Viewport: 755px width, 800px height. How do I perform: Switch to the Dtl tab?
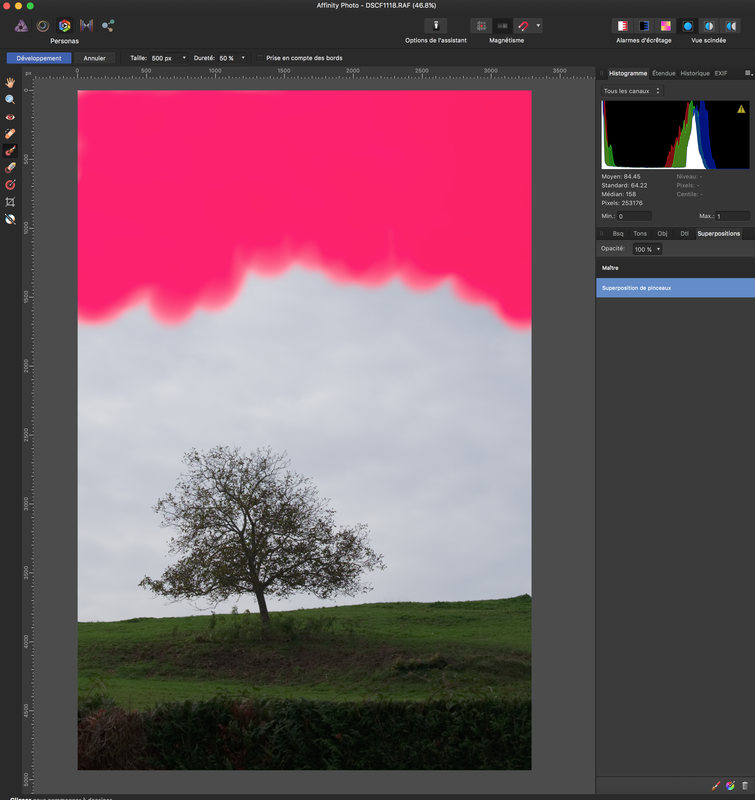pos(684,234)
